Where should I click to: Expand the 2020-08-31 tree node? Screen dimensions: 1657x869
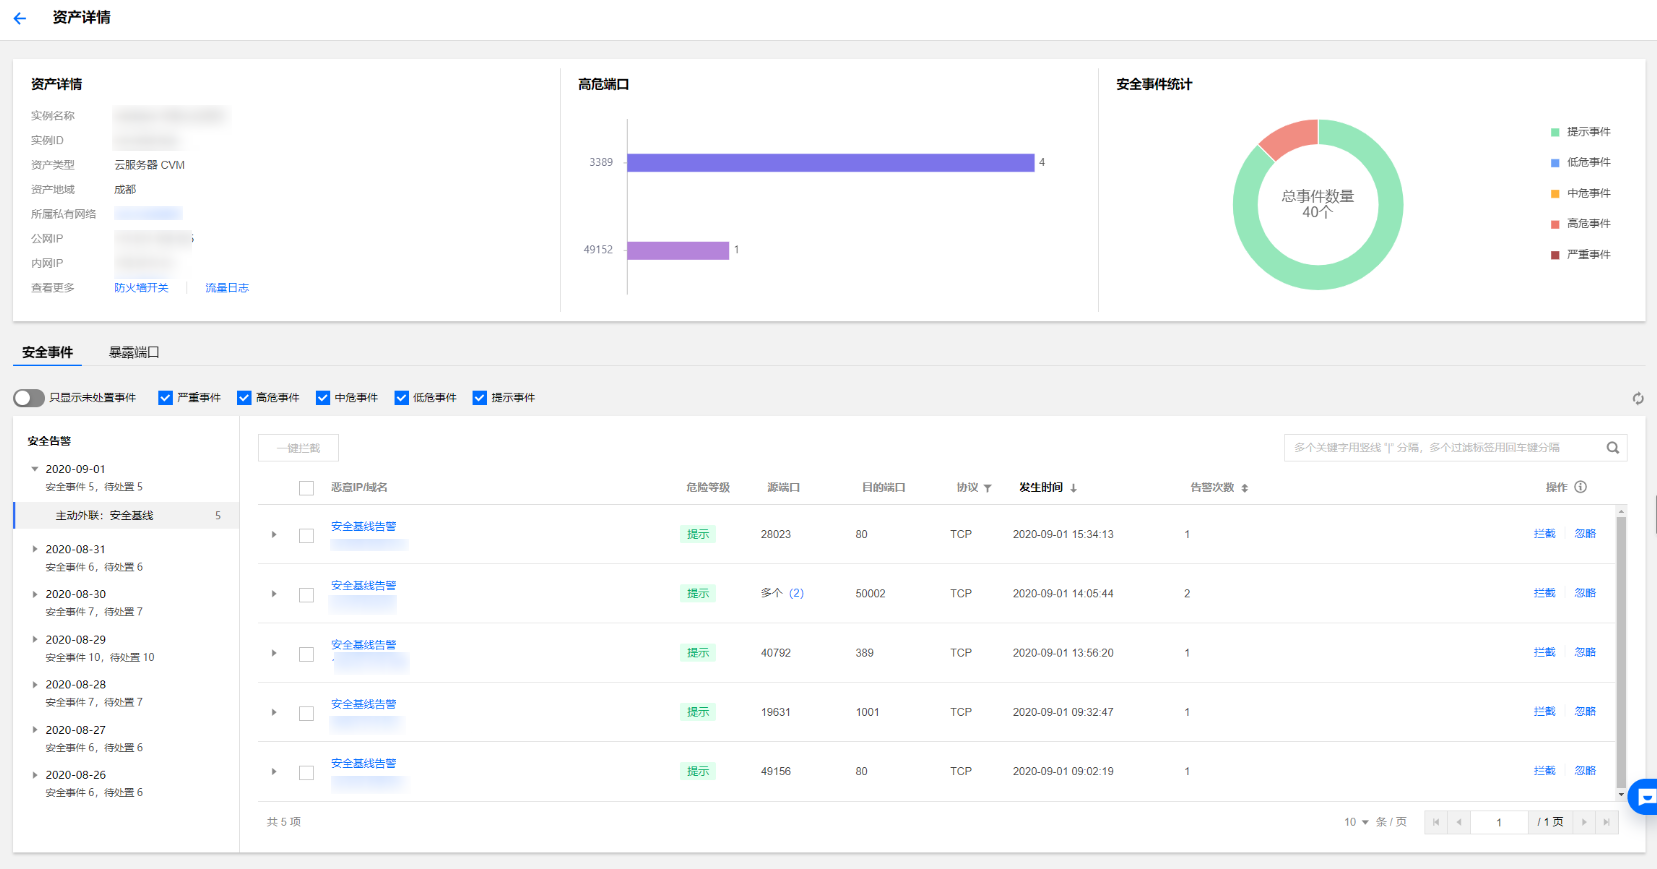(x=35, y=549)
